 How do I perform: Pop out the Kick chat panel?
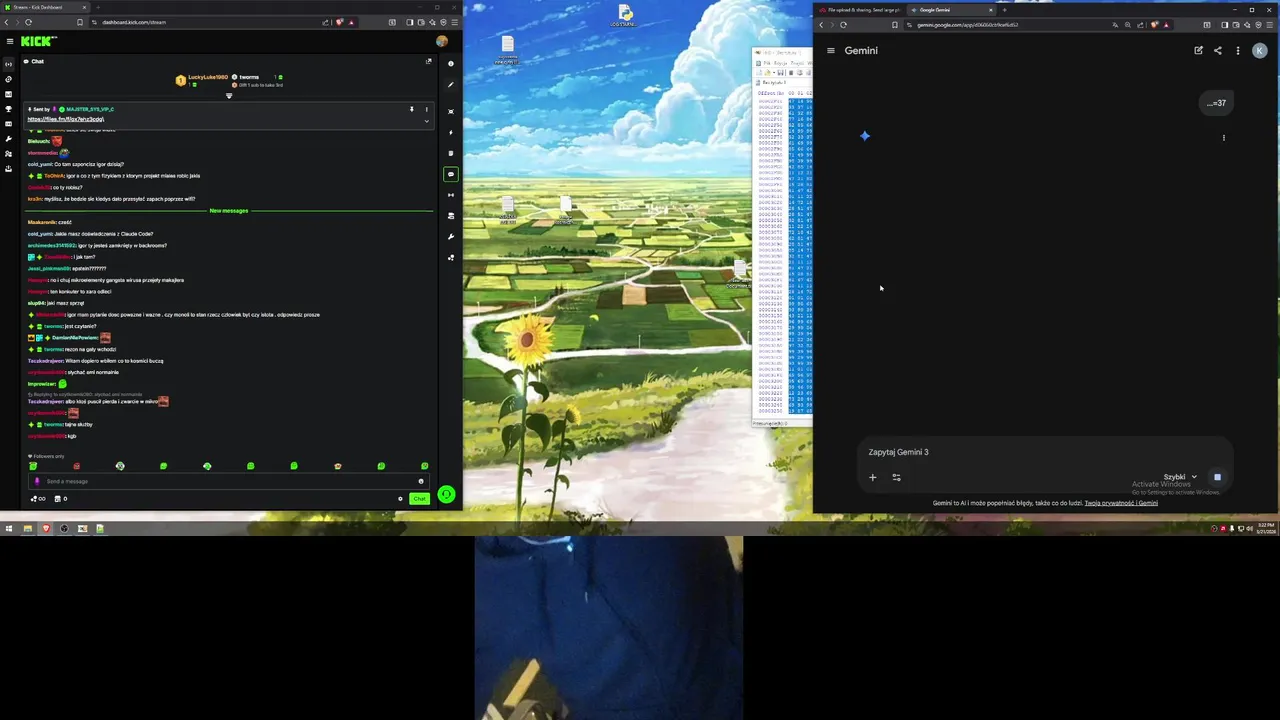[x=429, y=61]
